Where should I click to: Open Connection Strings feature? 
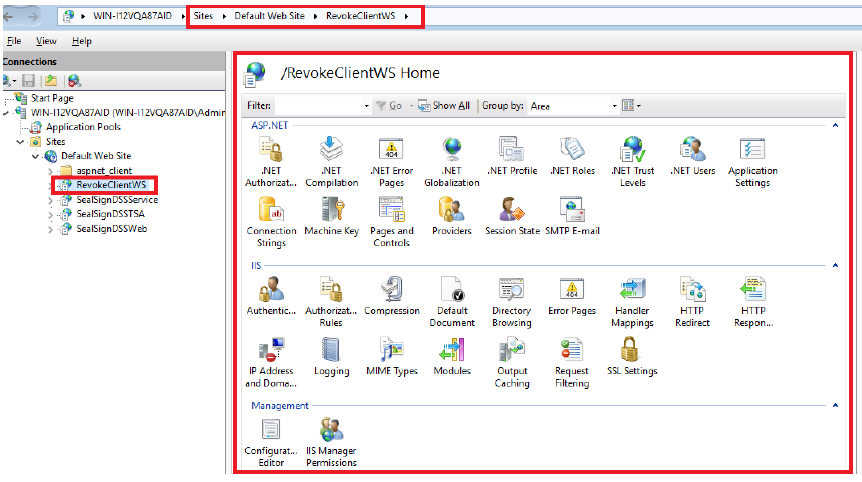tap(271, 215)
